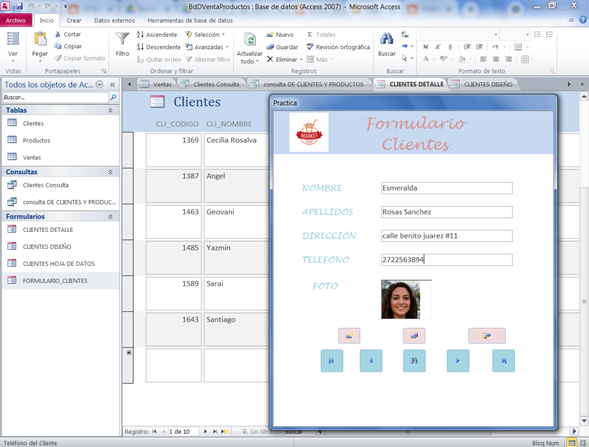
Task: Go to first record in Practica form
Action: 332,361
